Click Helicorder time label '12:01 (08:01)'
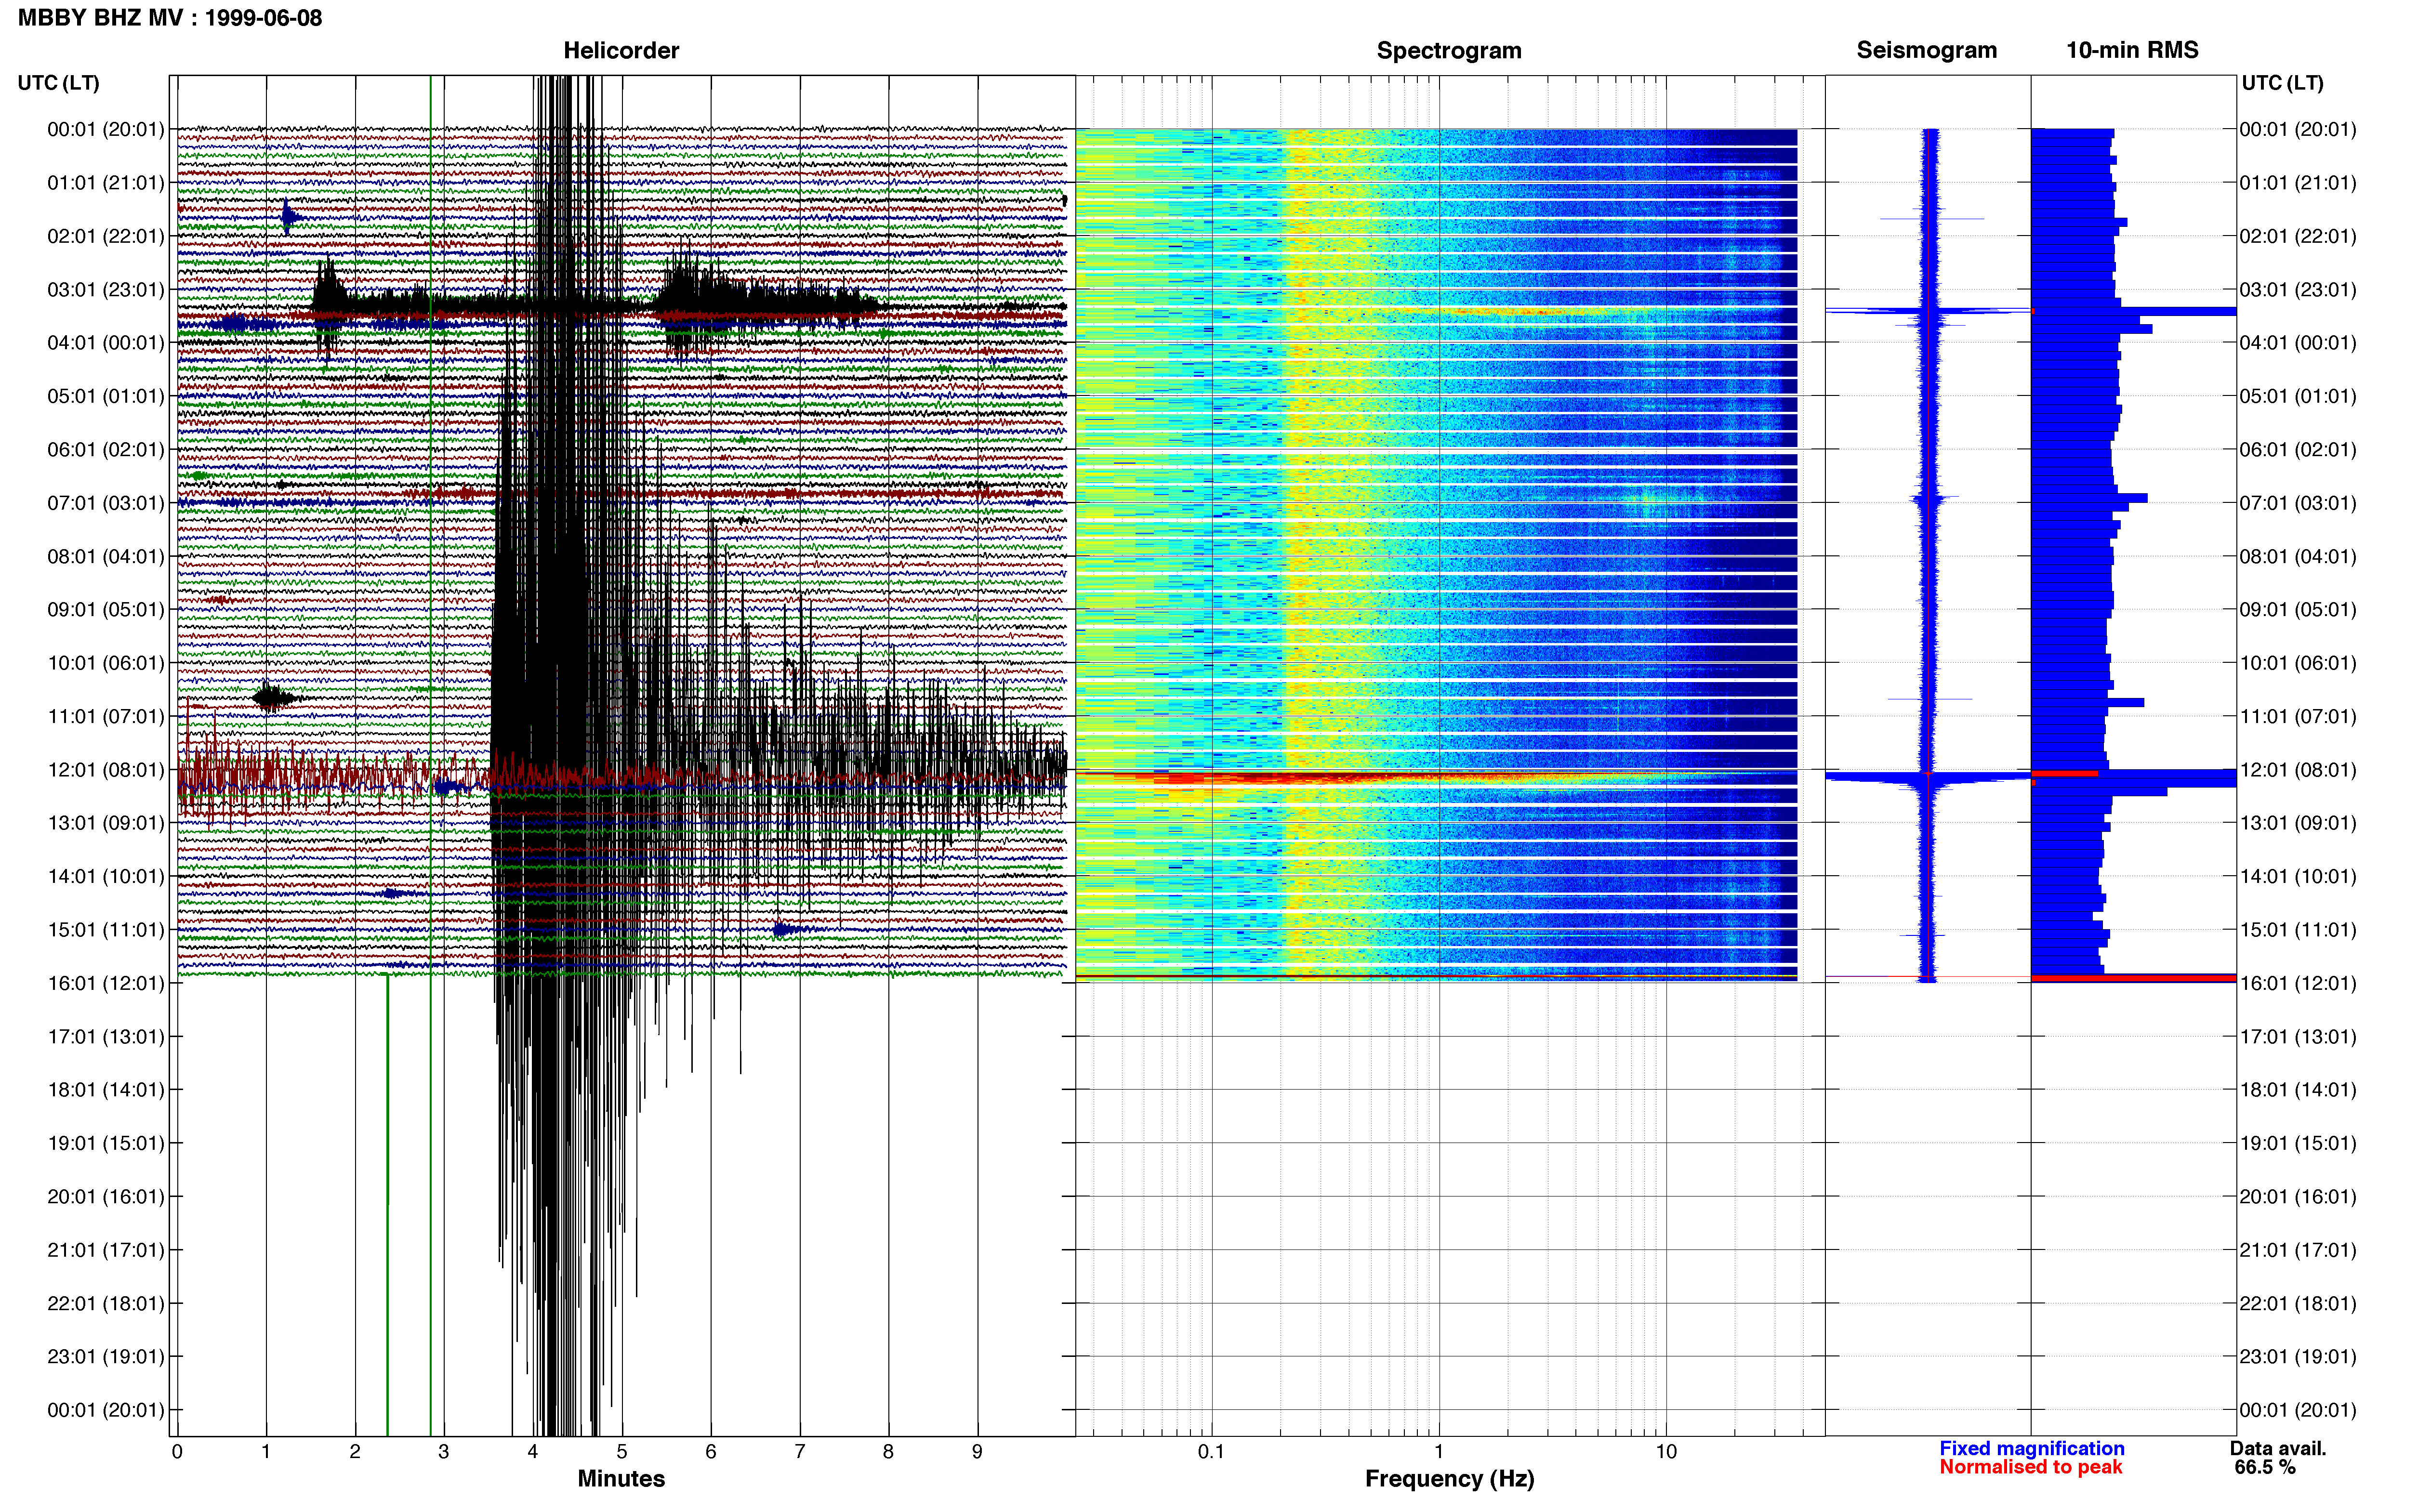Image resolution: width=2418 pixels, height=1512 pixels. tap(105, 770)
